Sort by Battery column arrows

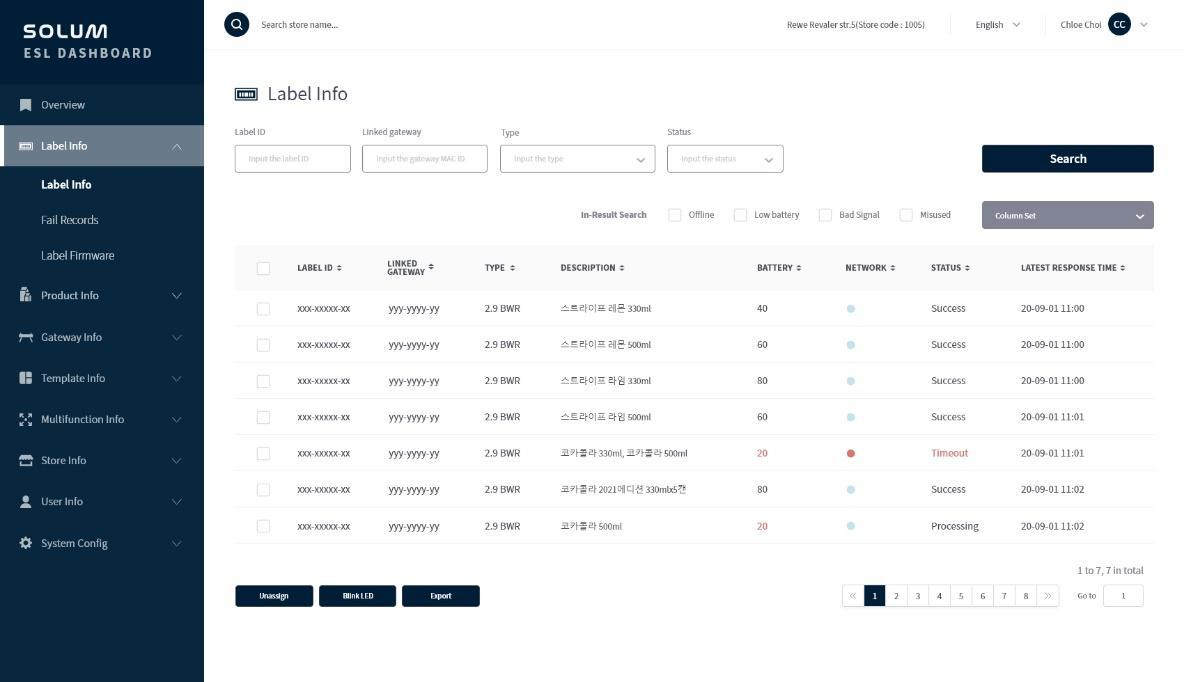799,268
